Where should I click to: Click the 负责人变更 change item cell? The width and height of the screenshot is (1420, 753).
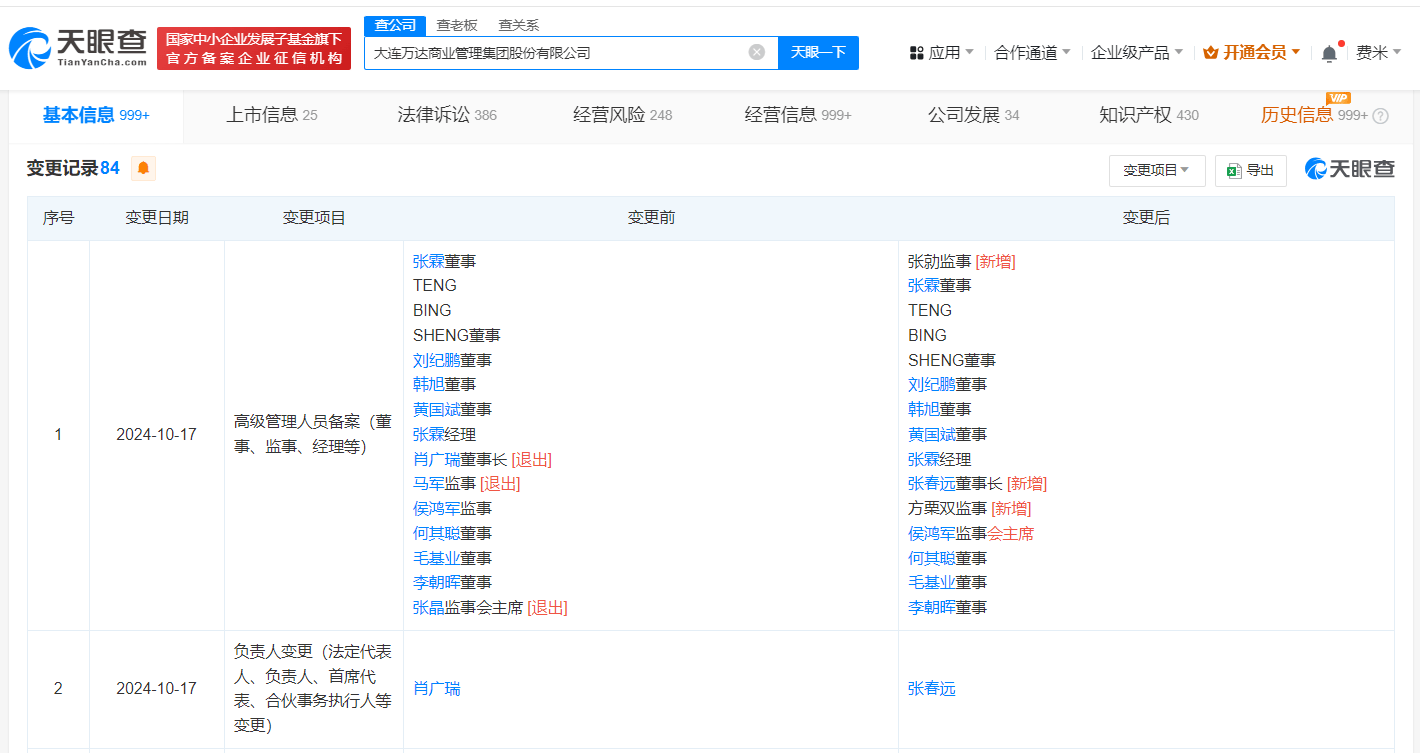point(313,689)
